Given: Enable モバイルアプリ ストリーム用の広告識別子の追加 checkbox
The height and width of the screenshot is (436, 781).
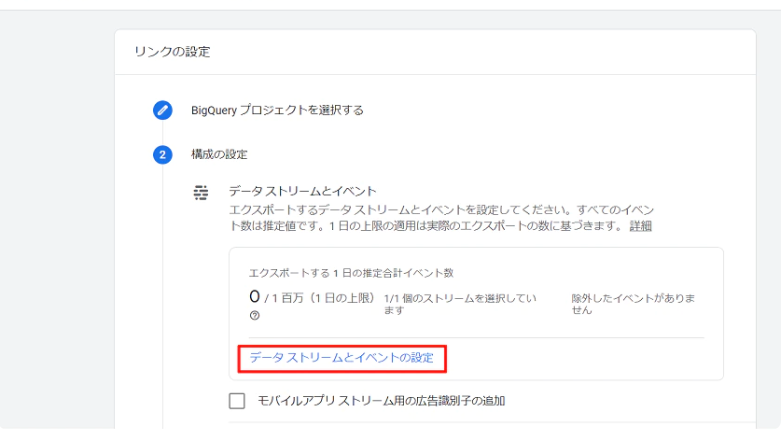Looking at the screenshot, I should pyautogui.click(x=237, y=401).
